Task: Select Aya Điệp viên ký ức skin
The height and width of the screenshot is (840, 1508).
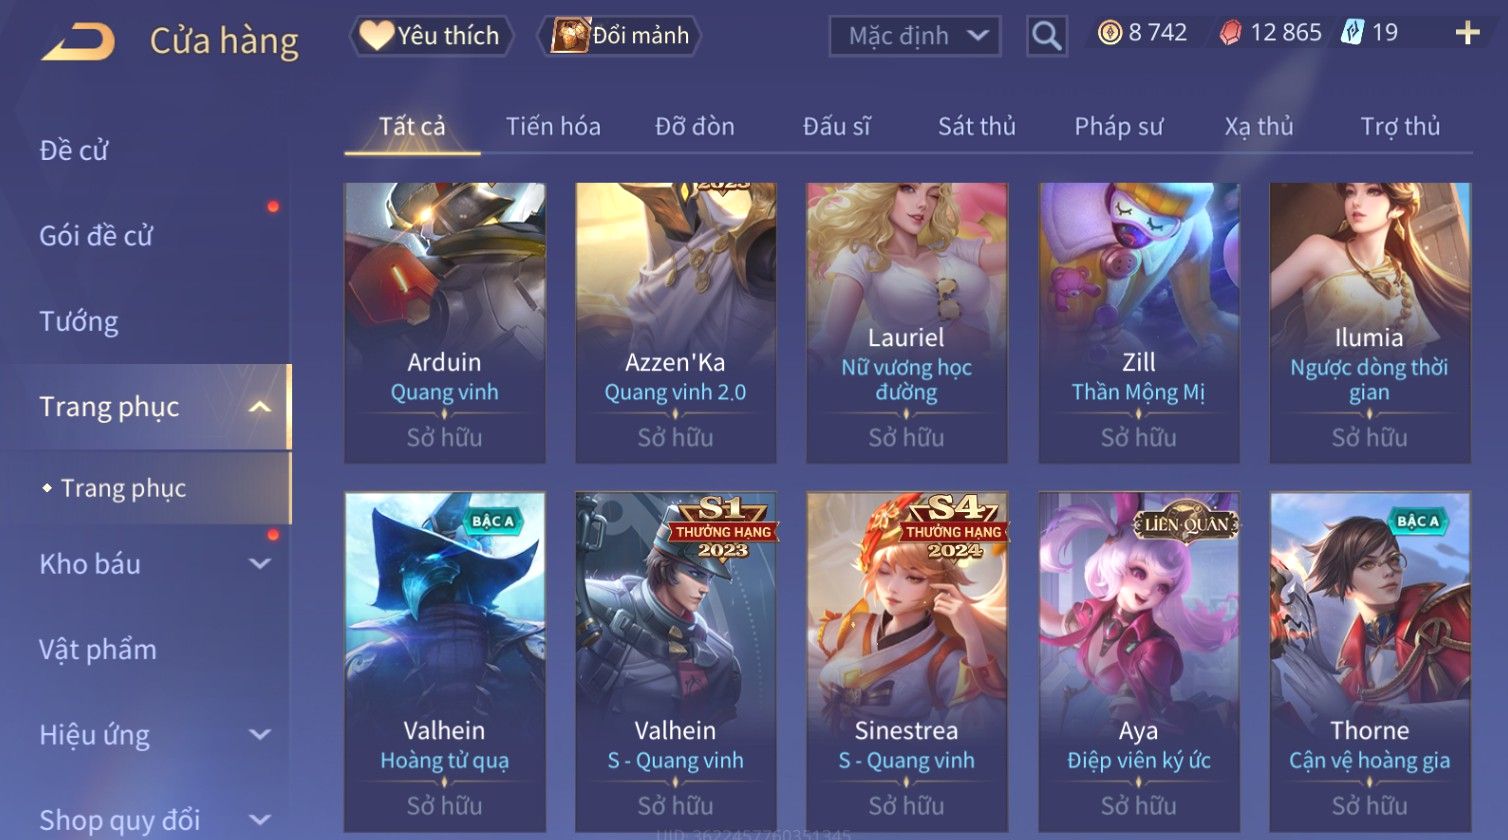Action: pos(1138,662)
